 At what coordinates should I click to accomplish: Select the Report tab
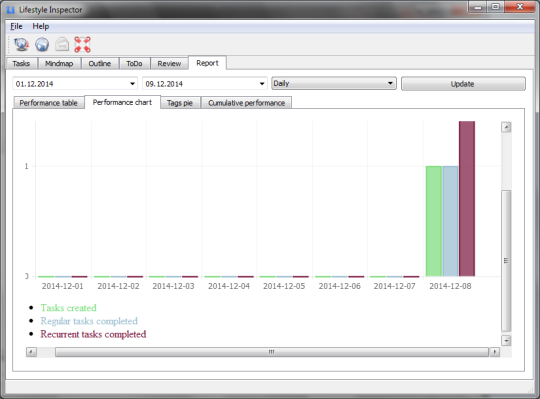207,63
